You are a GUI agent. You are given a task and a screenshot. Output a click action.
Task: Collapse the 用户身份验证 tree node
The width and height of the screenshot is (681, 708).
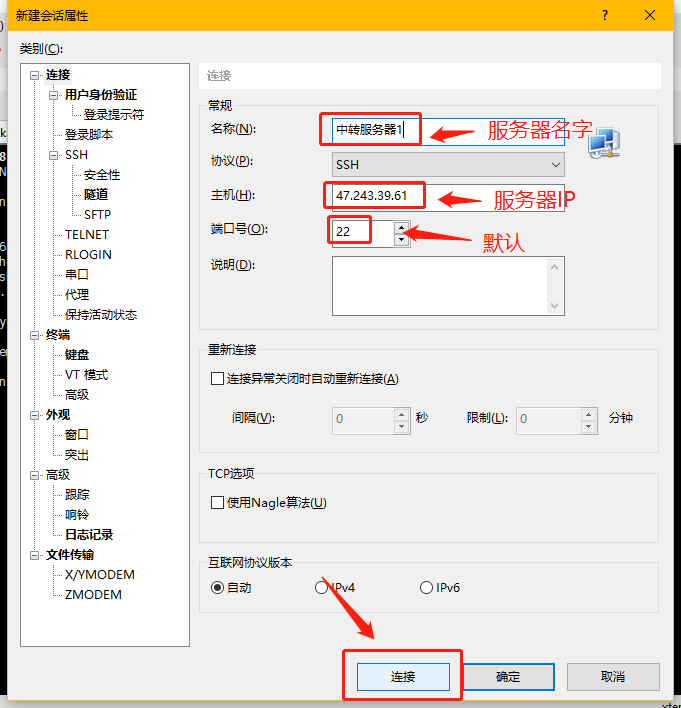[53, 95]
